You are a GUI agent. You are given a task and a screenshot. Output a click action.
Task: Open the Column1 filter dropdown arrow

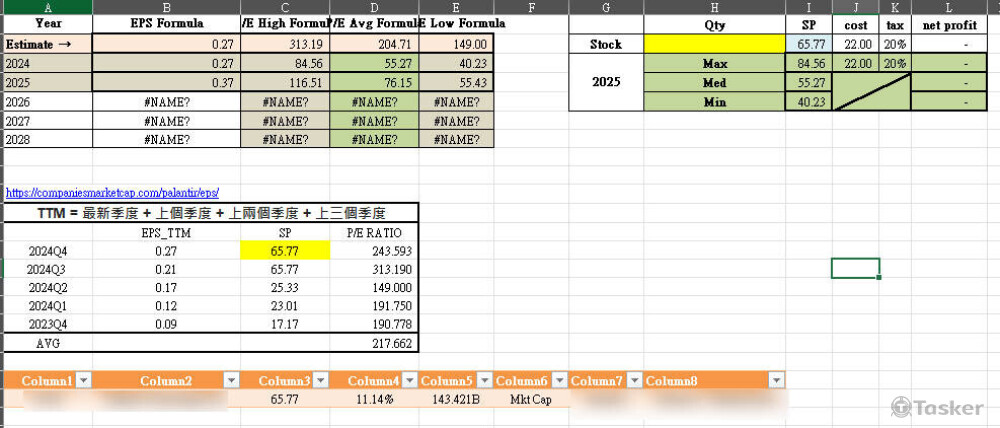click(84, 381)
